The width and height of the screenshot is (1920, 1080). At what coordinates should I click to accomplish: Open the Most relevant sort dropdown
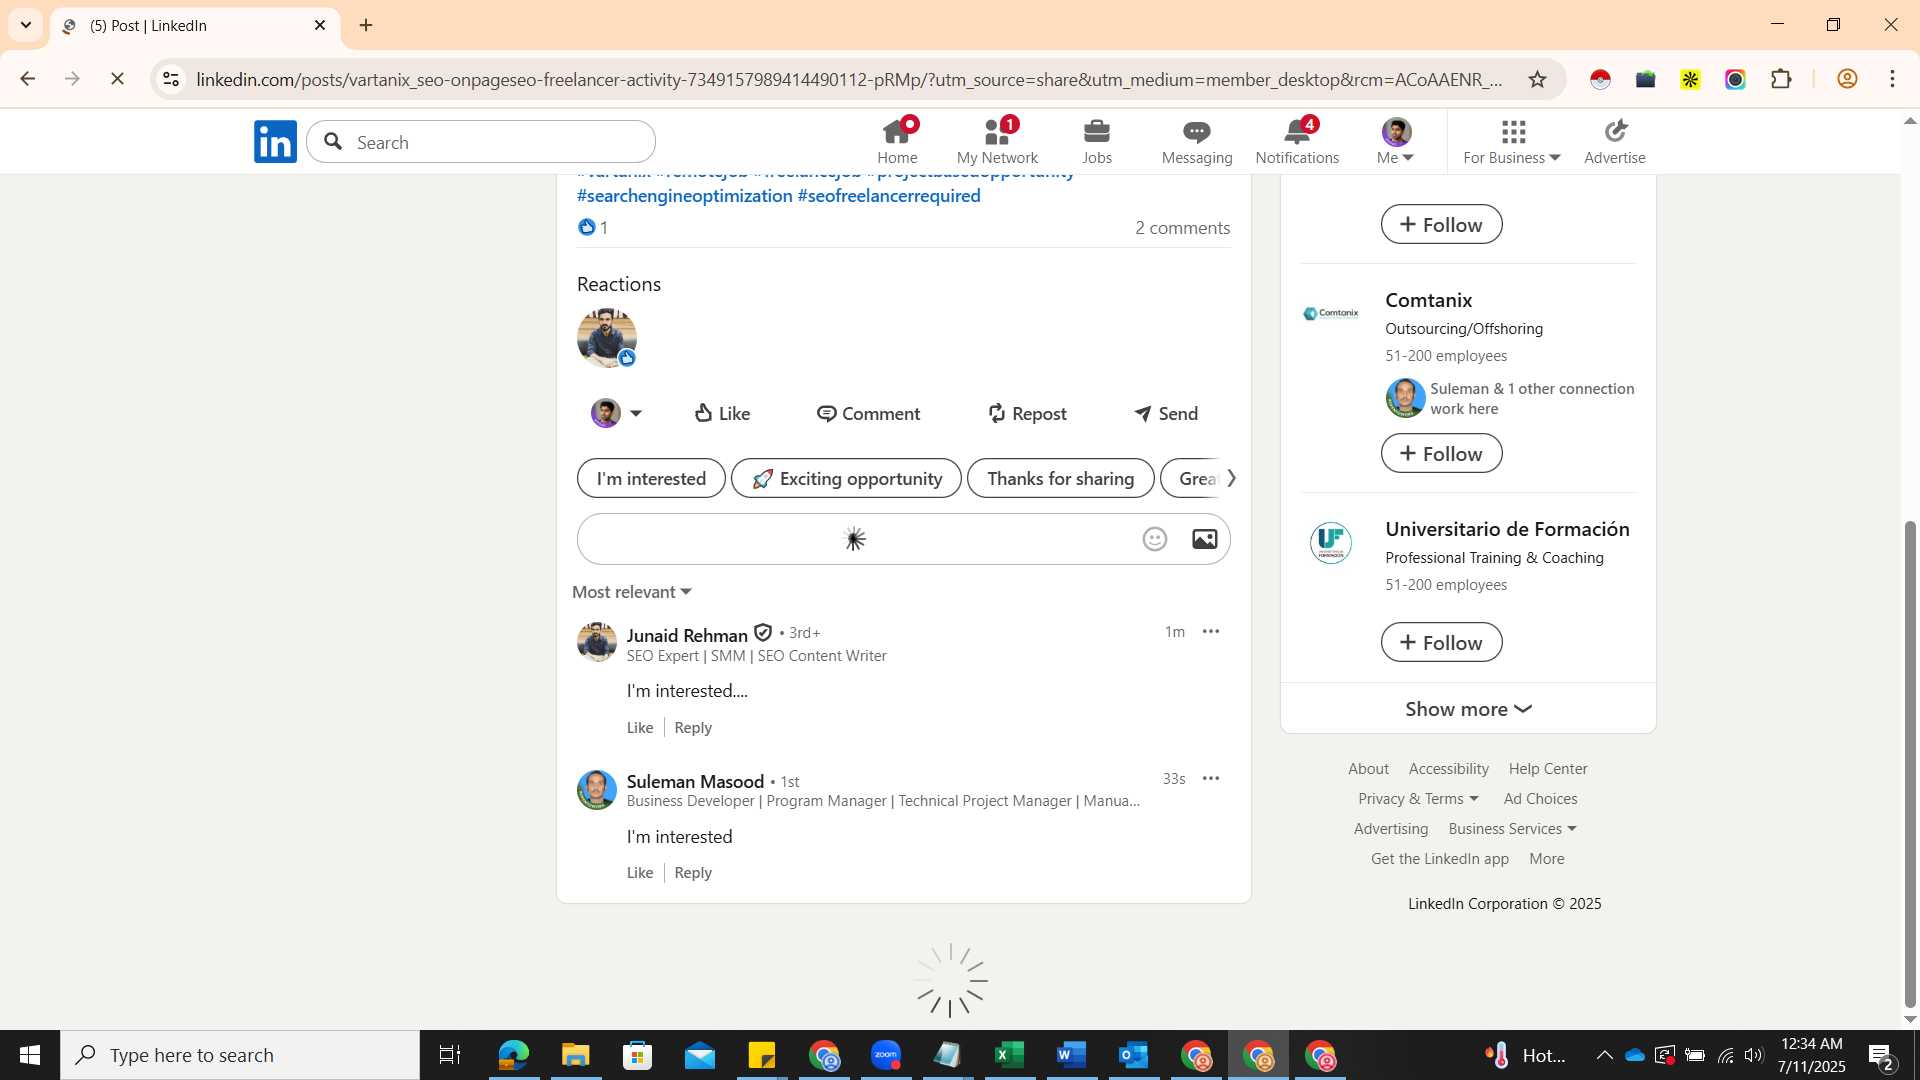click(632, 592)
